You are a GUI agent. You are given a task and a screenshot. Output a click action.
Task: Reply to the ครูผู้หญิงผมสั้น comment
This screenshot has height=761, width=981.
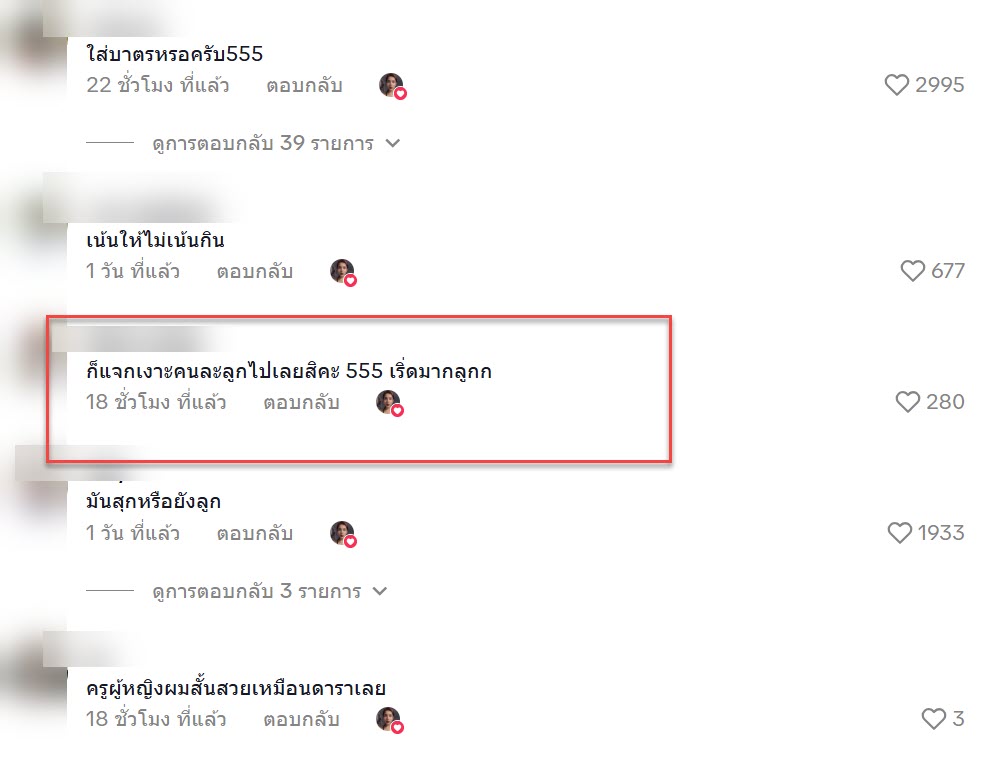301,720
